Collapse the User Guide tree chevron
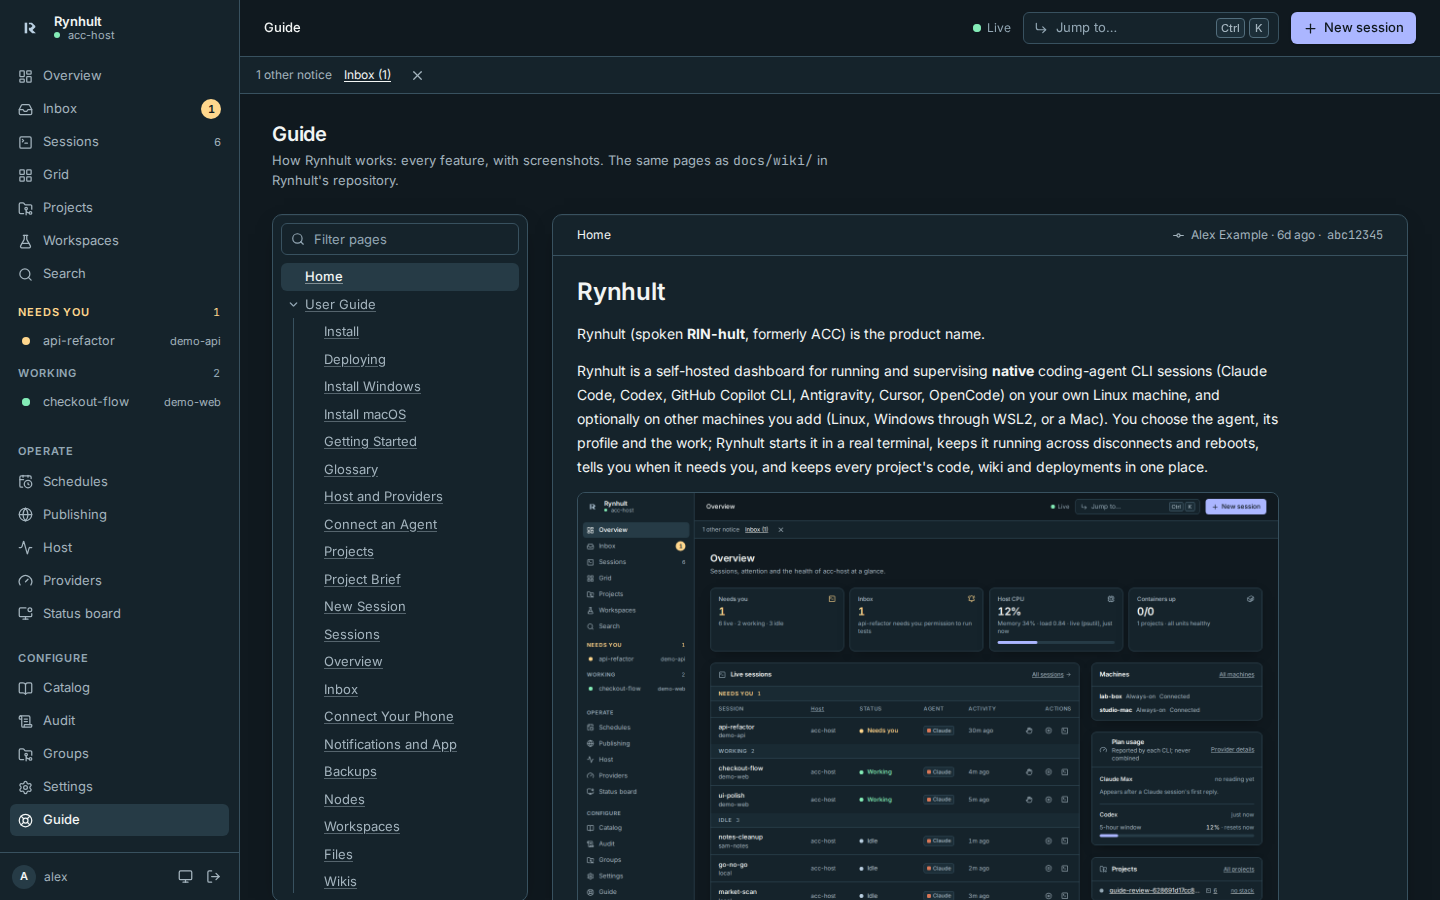Image resolution: width=1440 pixels, height=900 pixels. 293,305
